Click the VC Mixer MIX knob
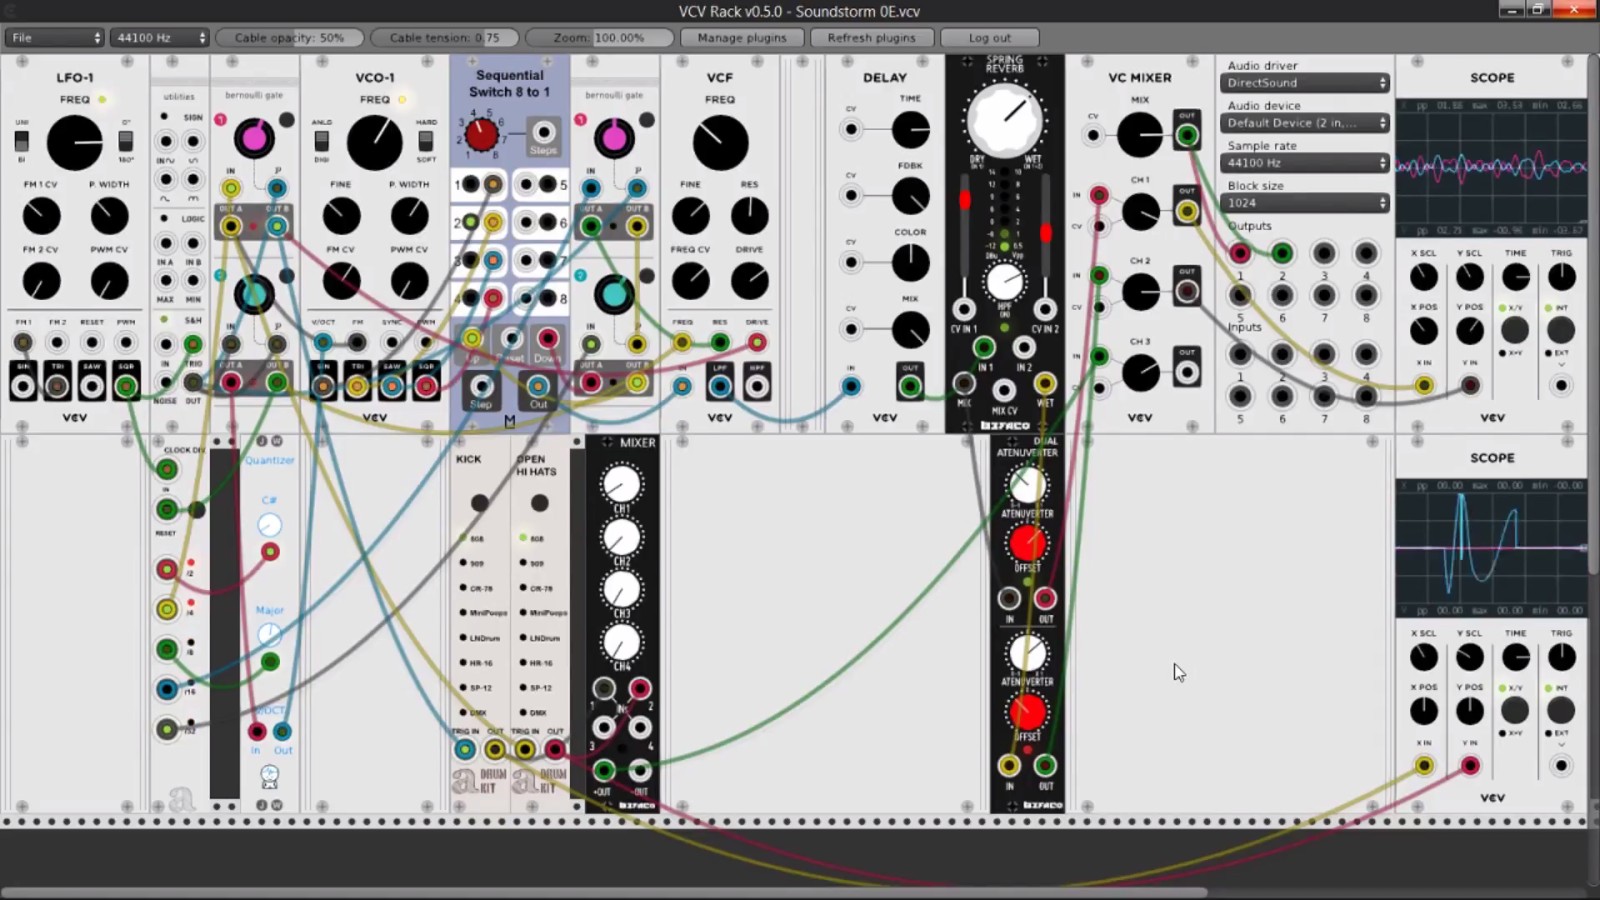This screenshot has height=900, width=1600. pos(1140,134)
